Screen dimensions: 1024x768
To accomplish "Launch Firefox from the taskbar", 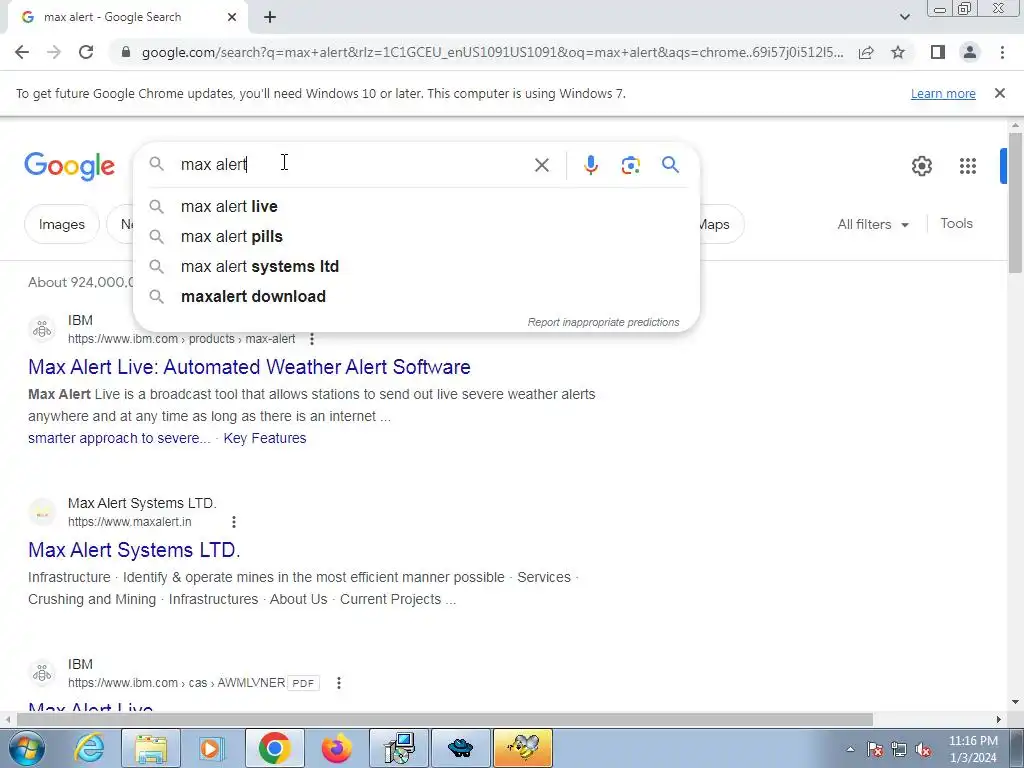I will click(336, 748).
